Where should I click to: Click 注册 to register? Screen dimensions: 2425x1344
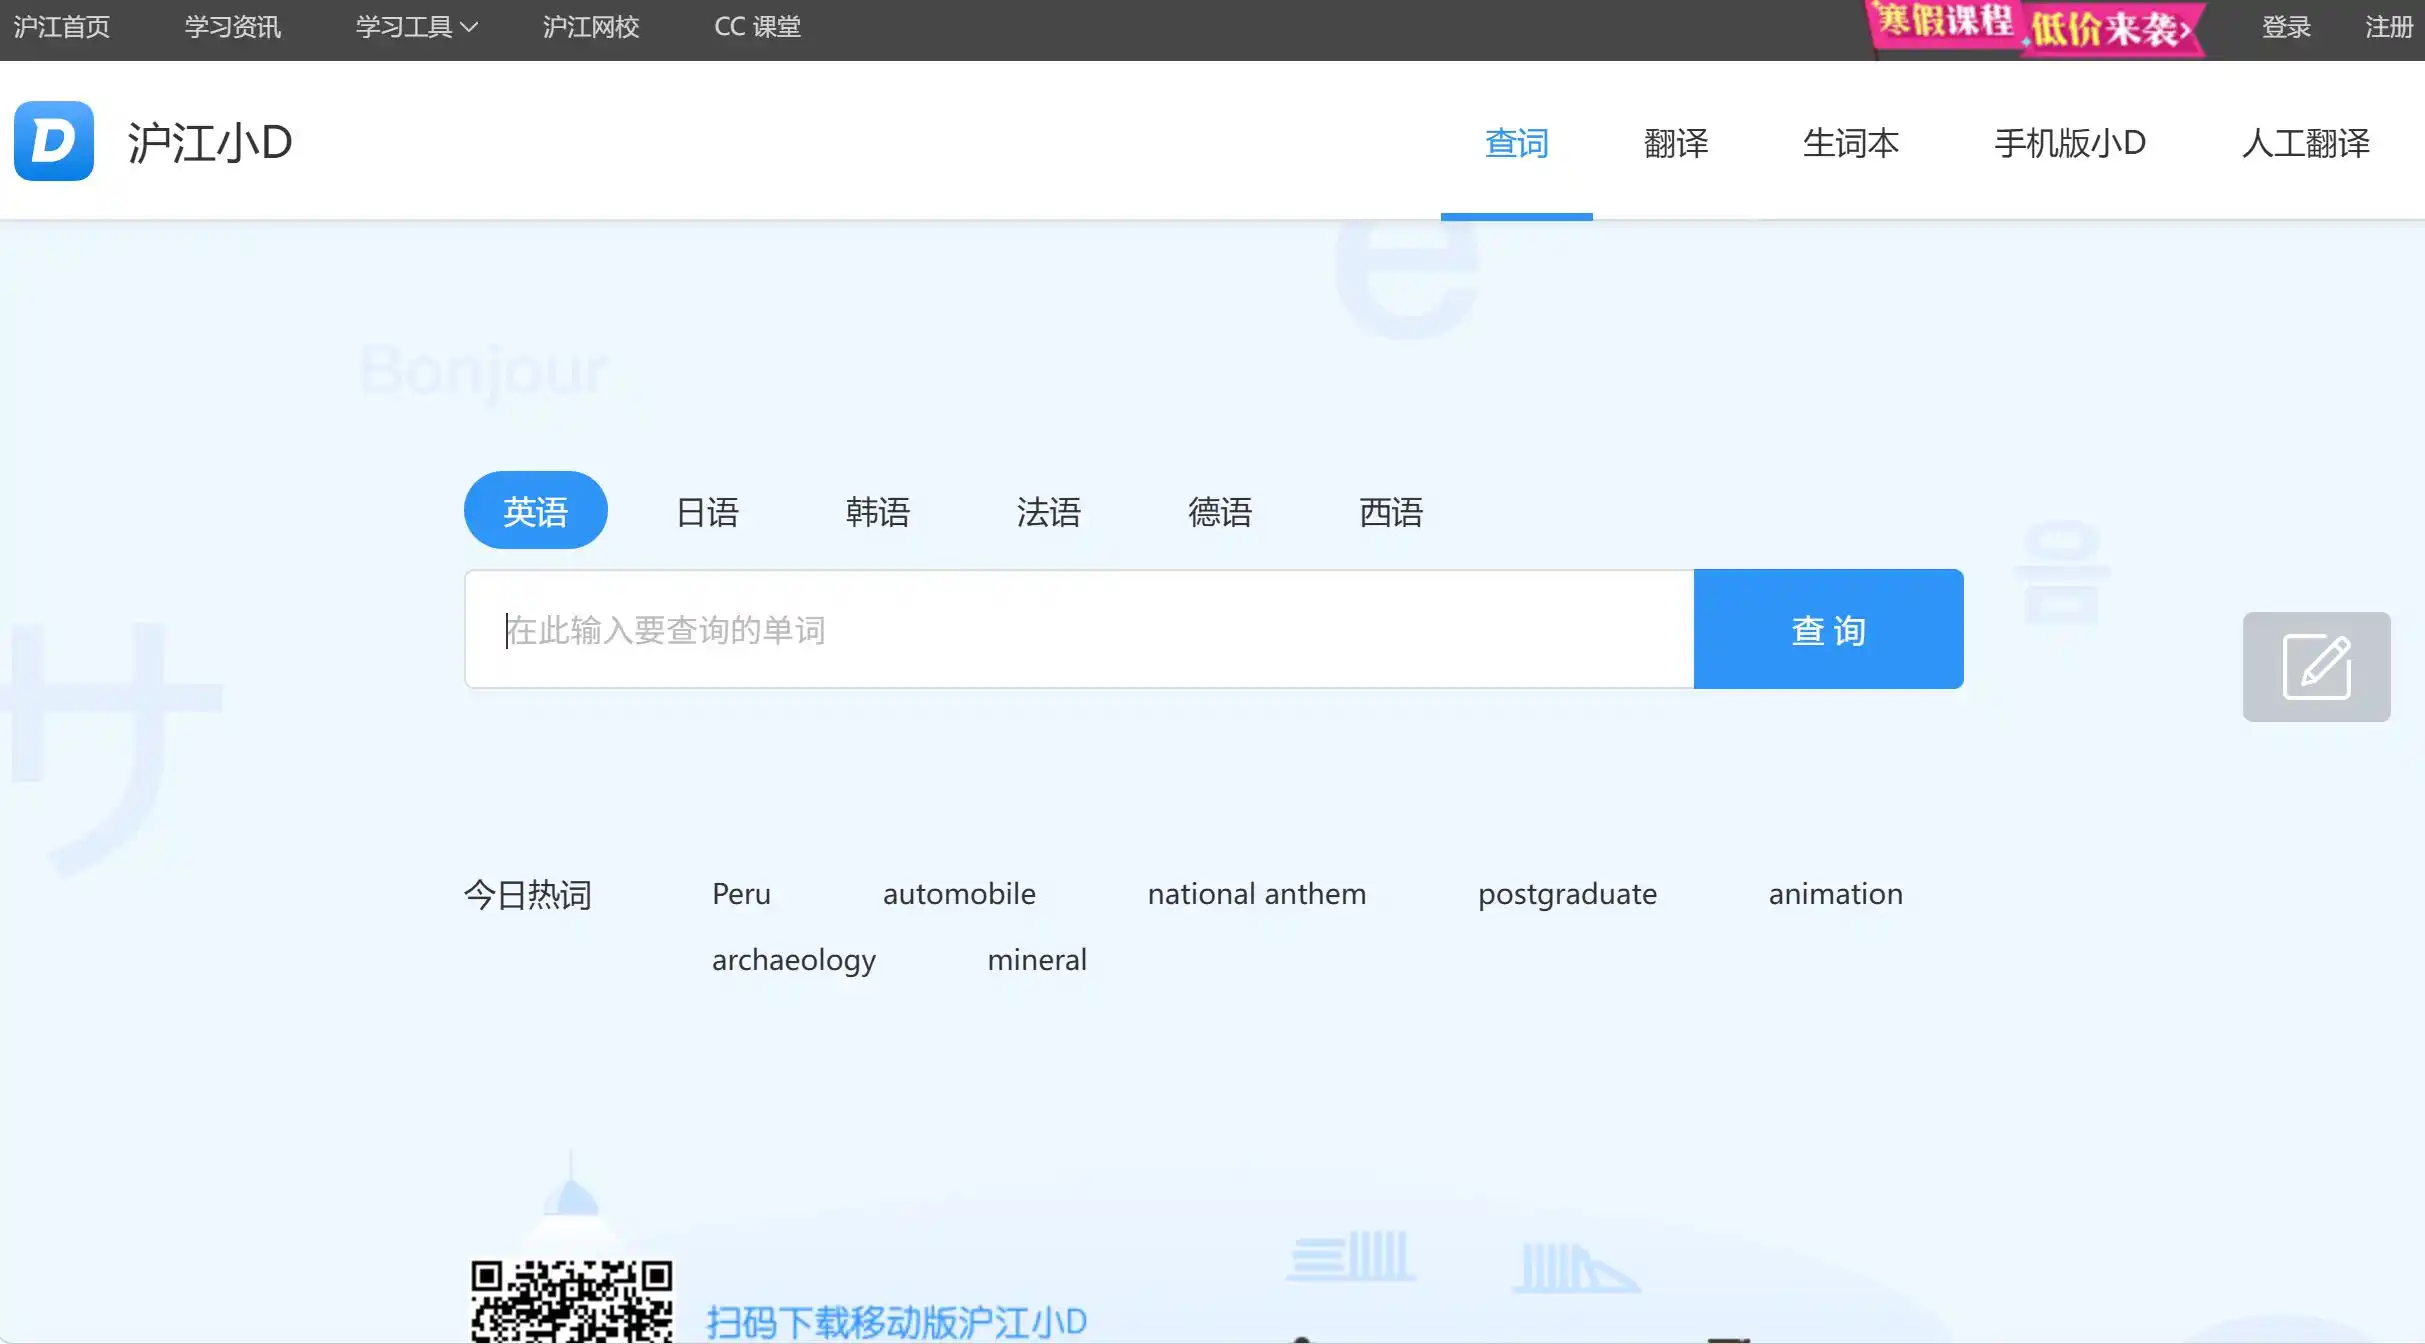(2389, 27)
